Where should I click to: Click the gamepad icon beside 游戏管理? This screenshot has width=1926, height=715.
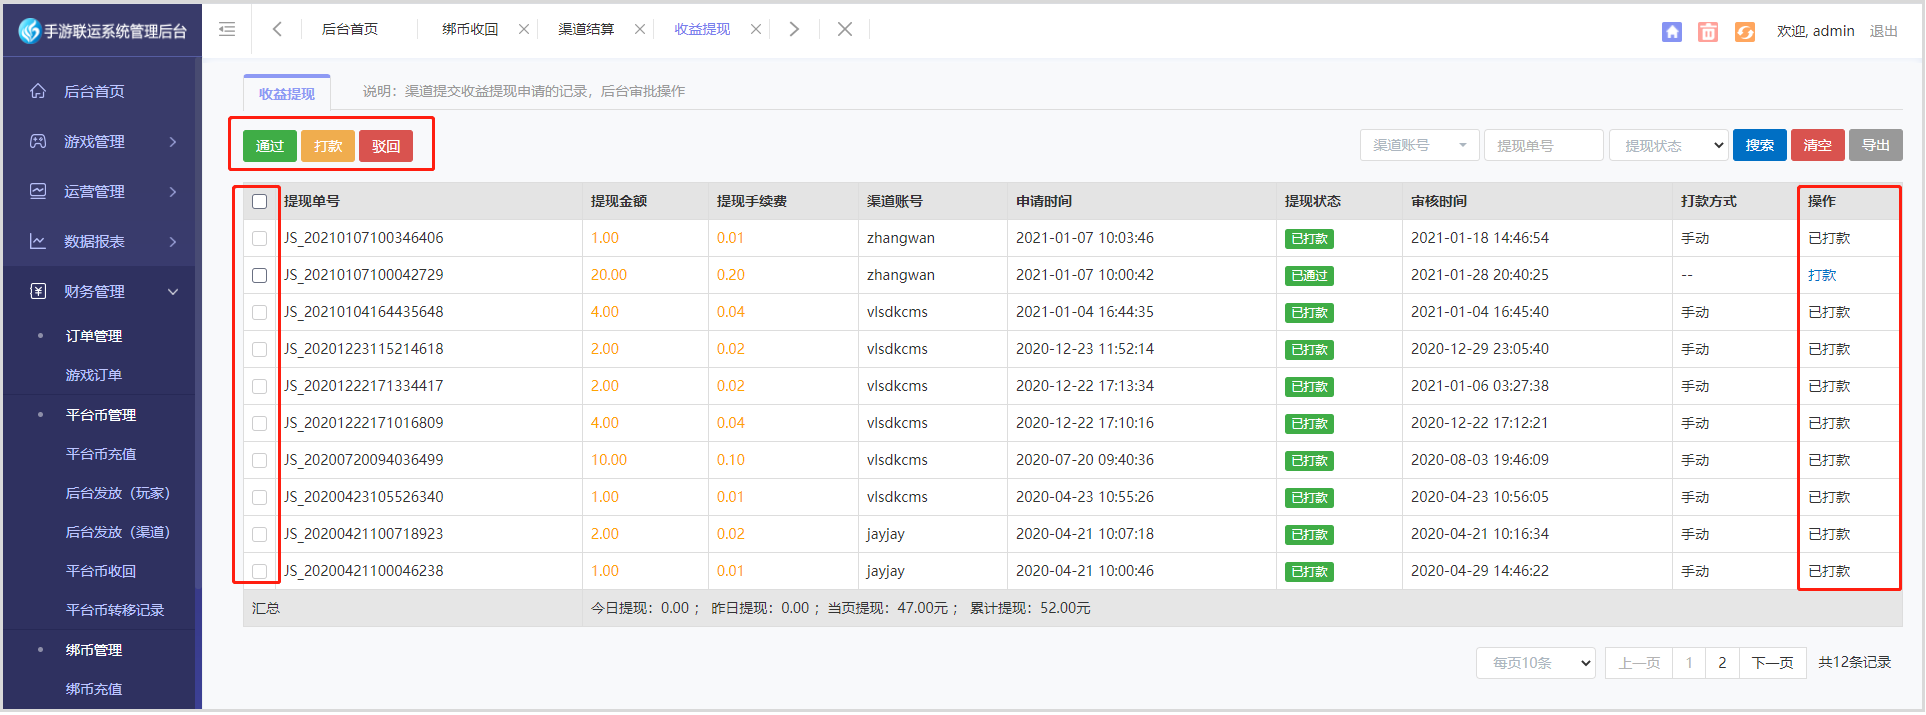pos(38,141)
